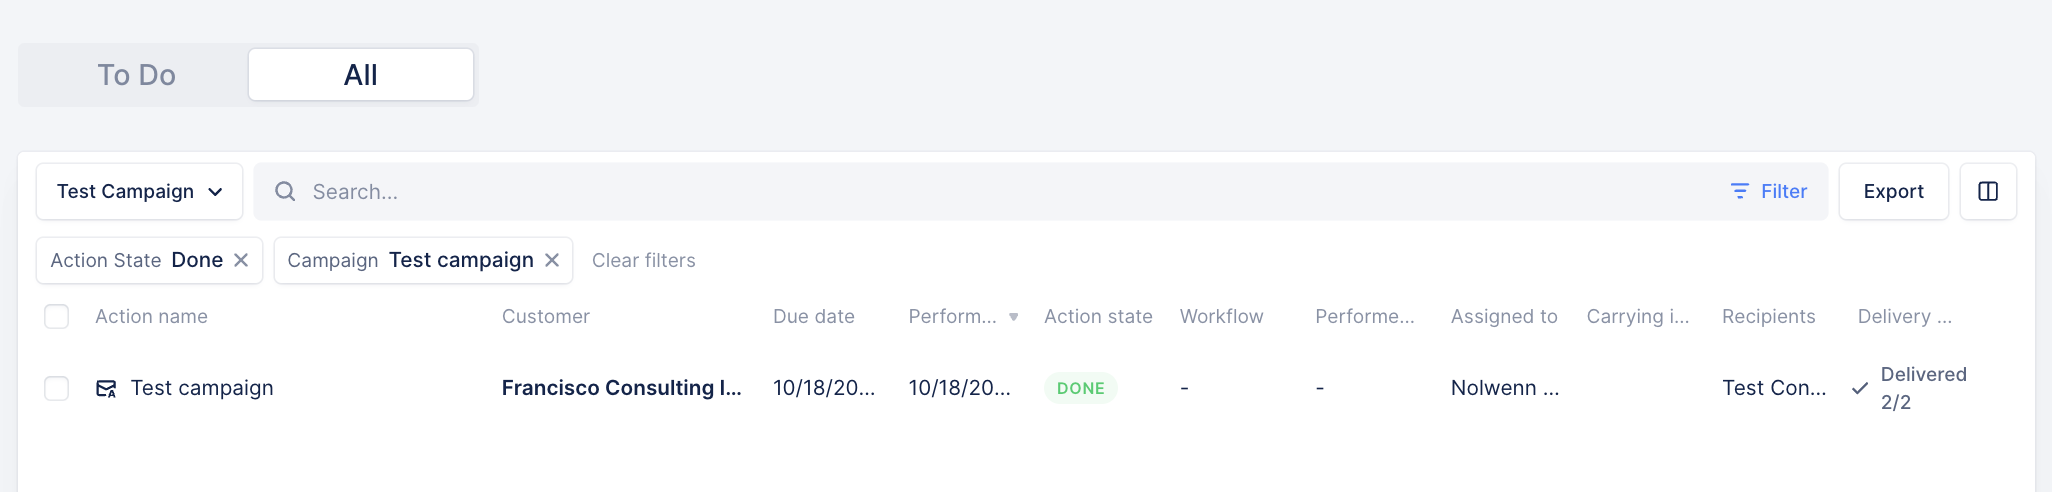Click the email action icon beside Test campaign
The image size is (2052, 492).
[106, 388]
